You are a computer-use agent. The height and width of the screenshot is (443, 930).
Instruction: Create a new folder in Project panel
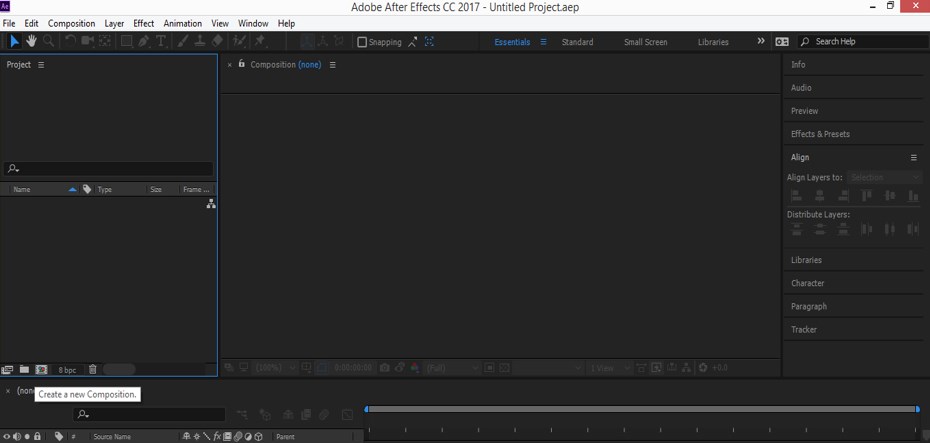click(x=24, y=369)
